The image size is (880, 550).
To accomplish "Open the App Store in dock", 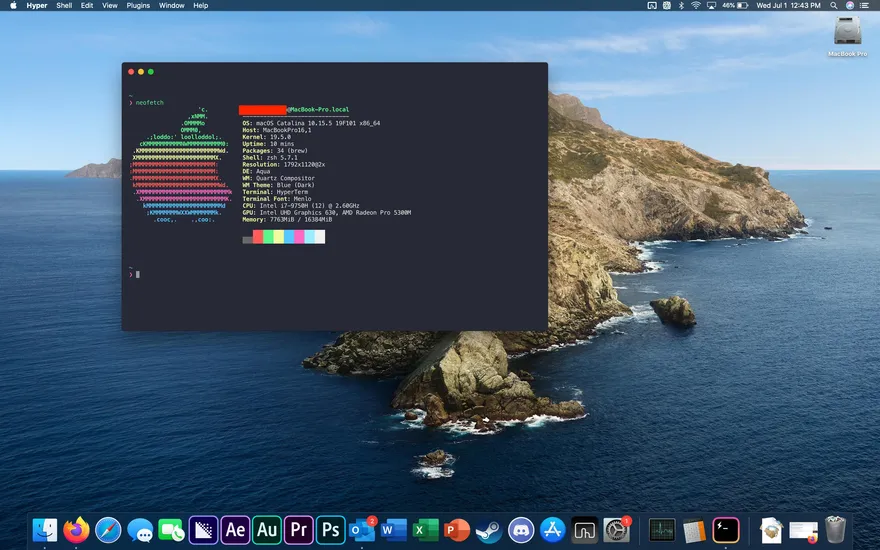I will click(552, 530).
